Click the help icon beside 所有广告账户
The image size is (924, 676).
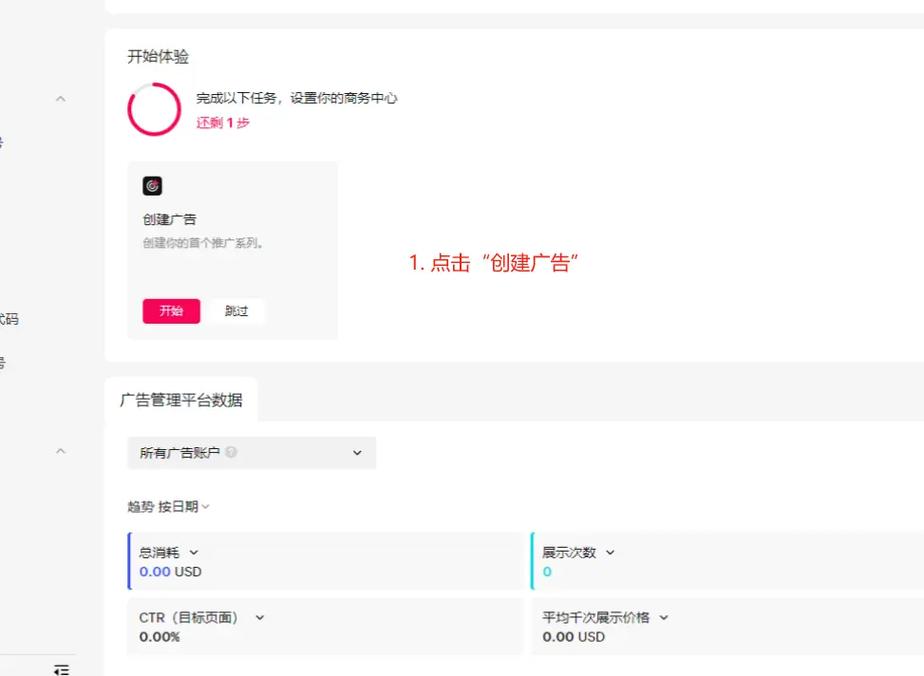(x=231, y=452)
